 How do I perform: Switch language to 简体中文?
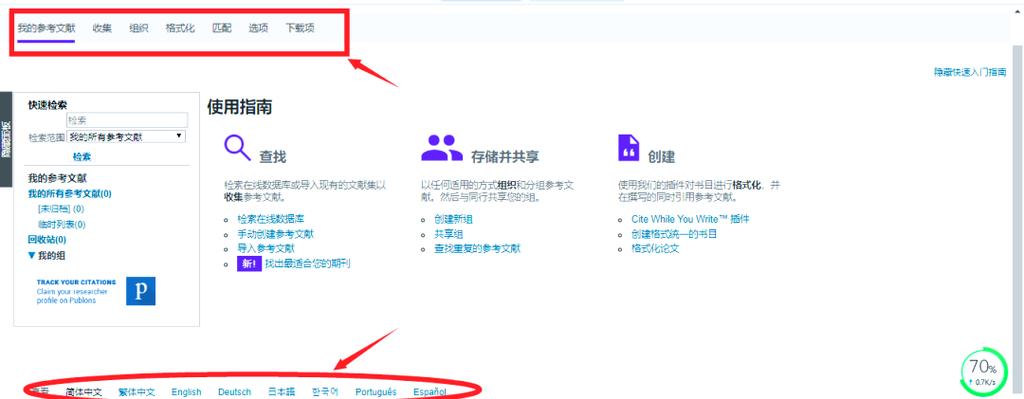84,392
